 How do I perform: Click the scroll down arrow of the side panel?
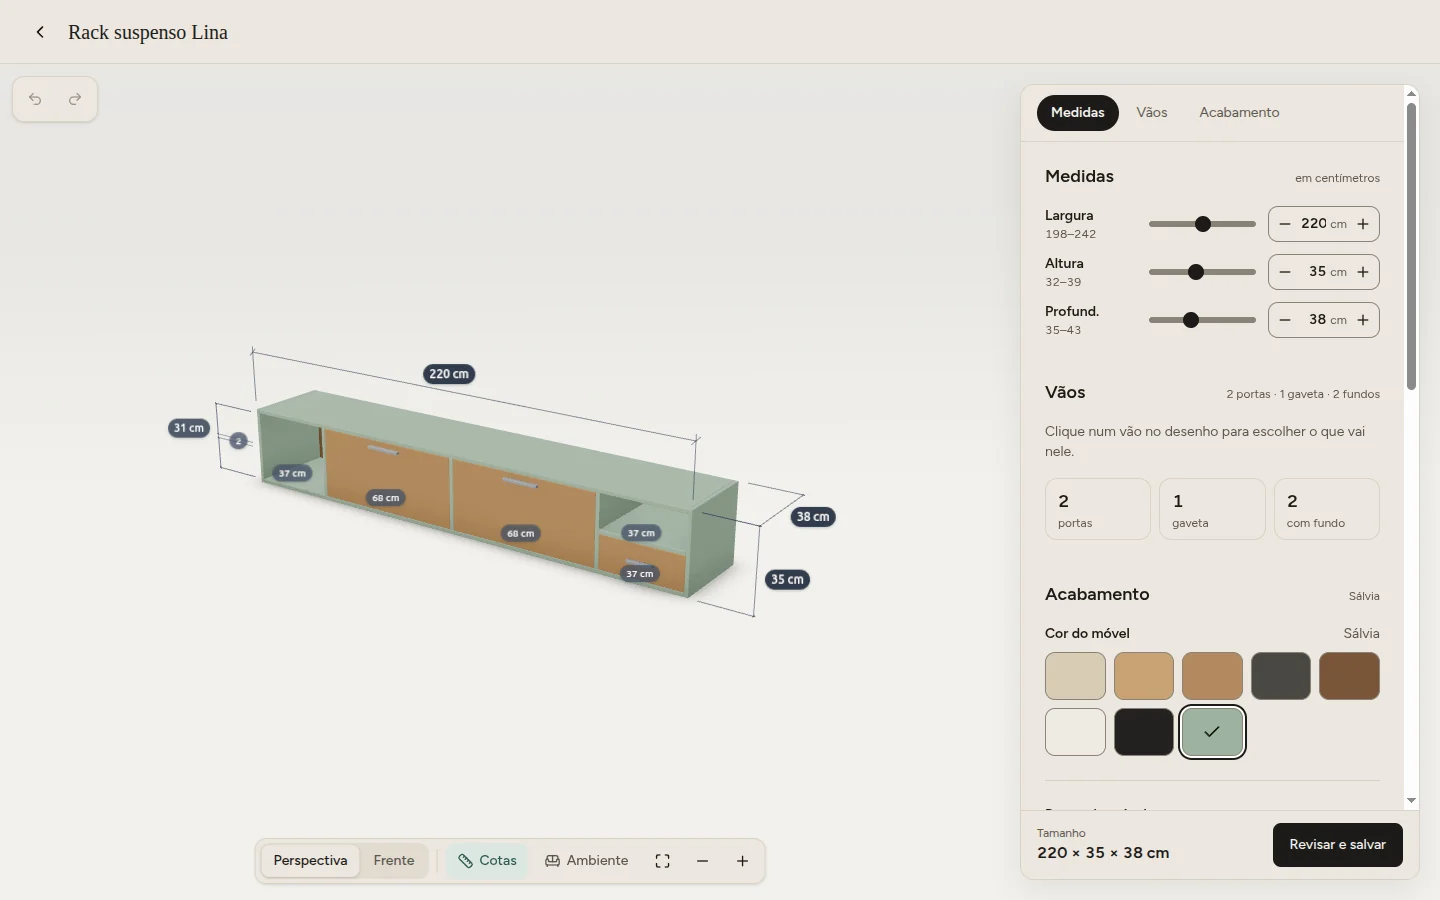(1411, 800)
